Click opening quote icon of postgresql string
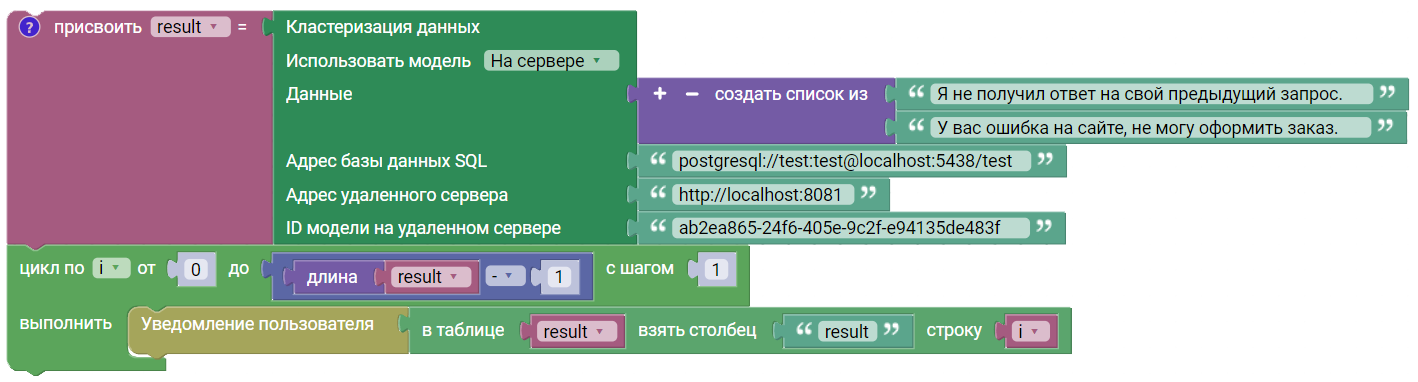Screen dimensions: 1418x382 (x=657, y=160)
